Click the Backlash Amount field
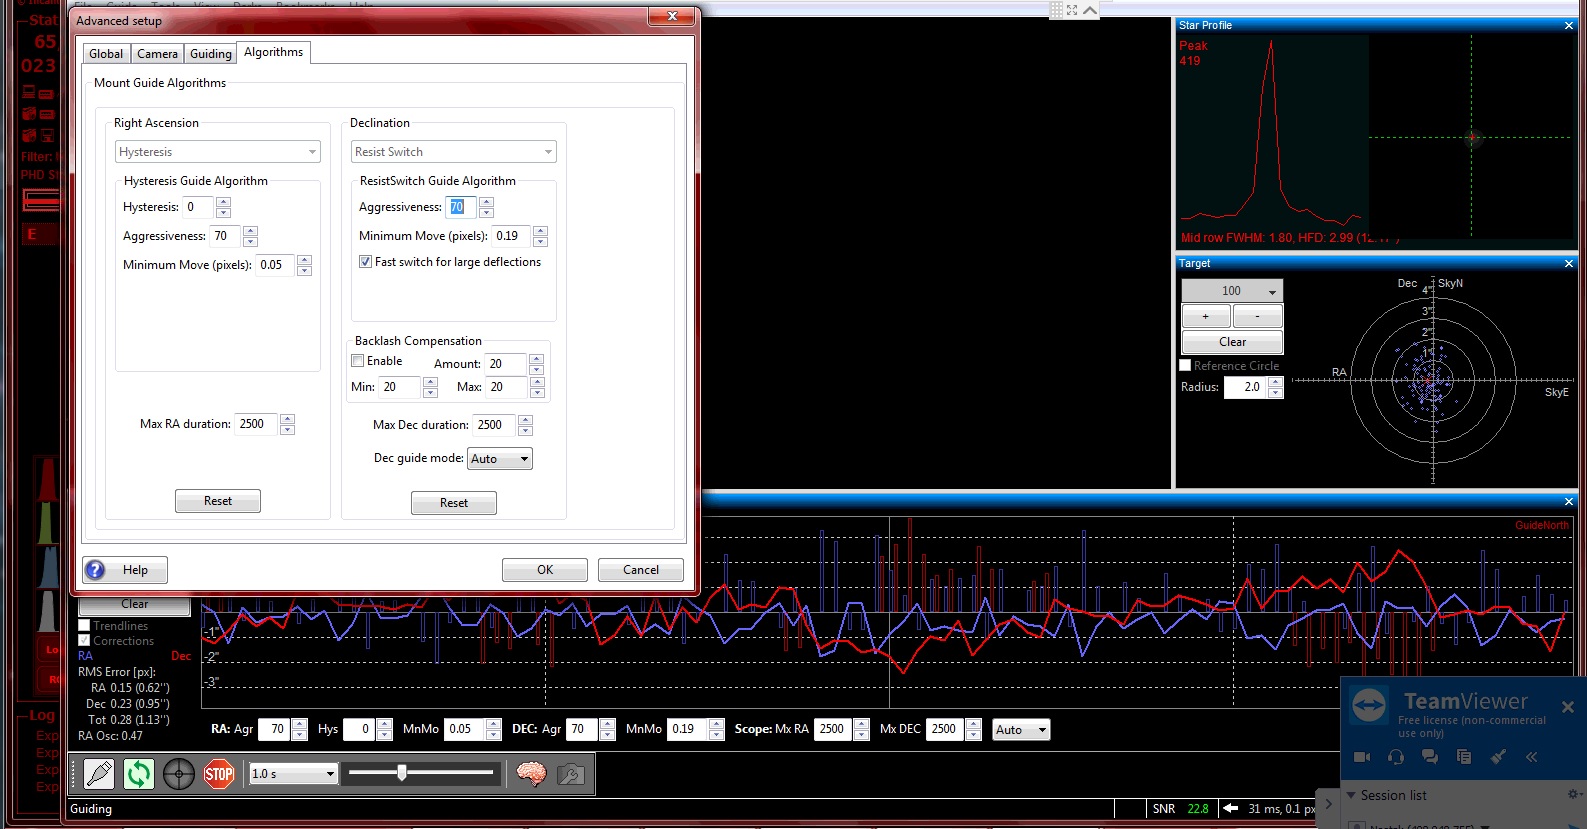Viewport: 1587px width, 829px height. (x=506, y=364)
